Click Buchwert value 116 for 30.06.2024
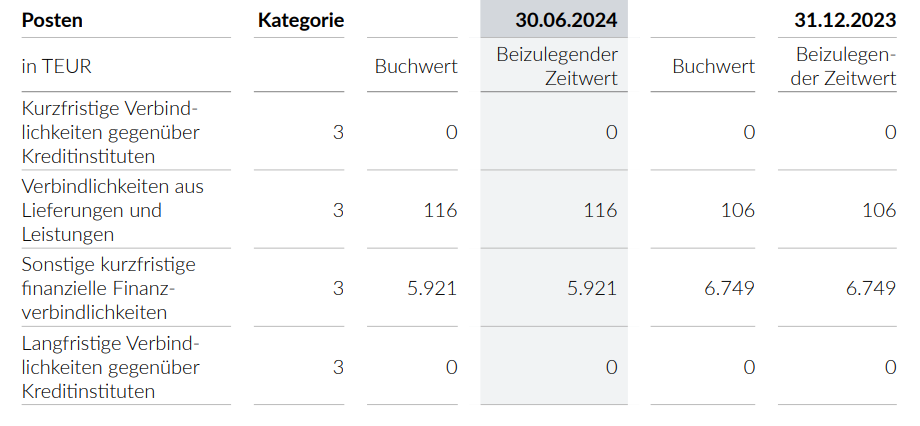 point(440,210)
